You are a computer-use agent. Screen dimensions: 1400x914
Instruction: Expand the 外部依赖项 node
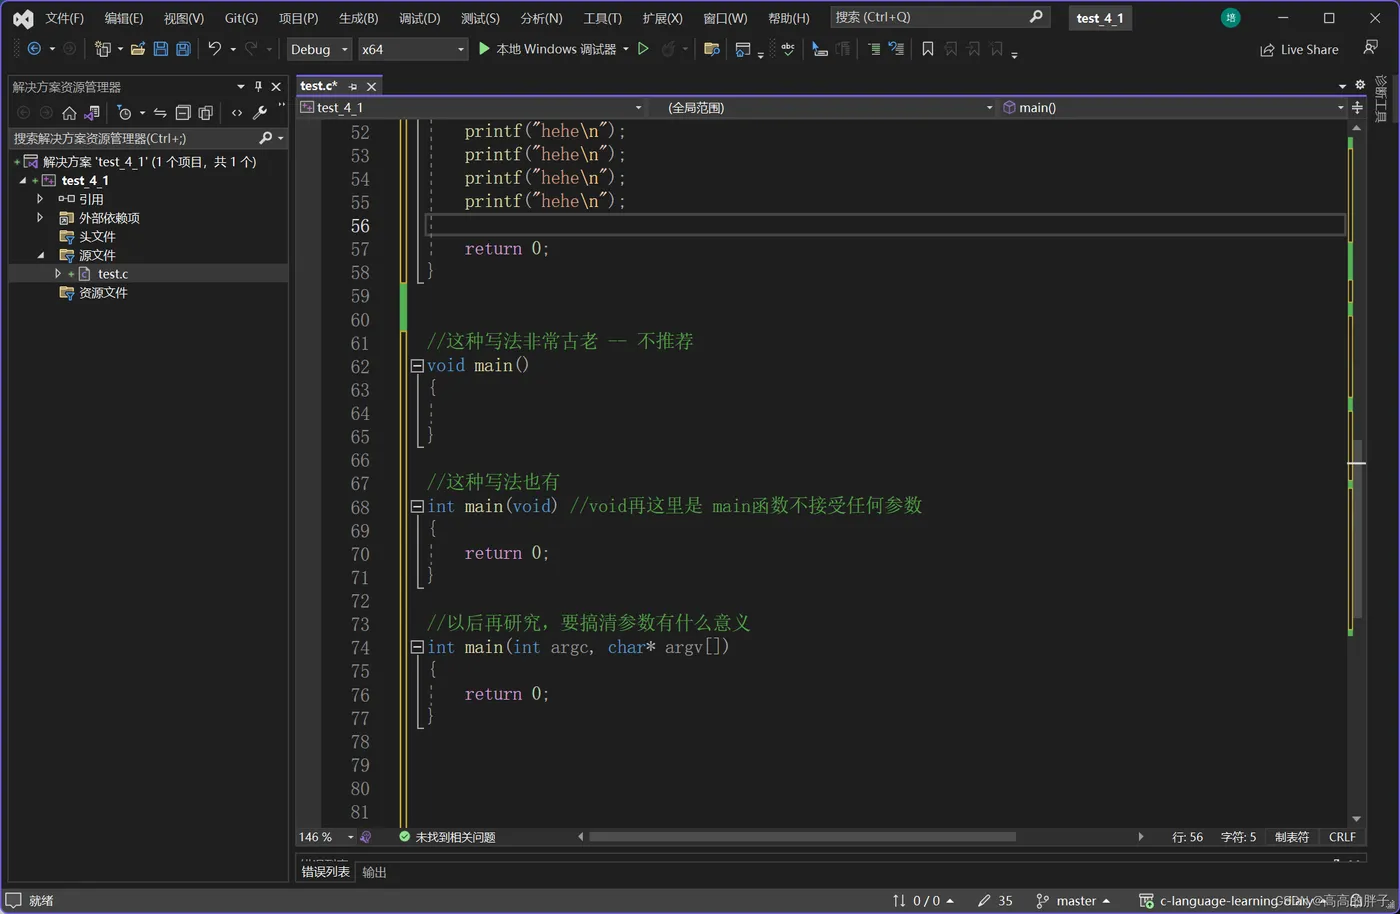pos(40,218)
